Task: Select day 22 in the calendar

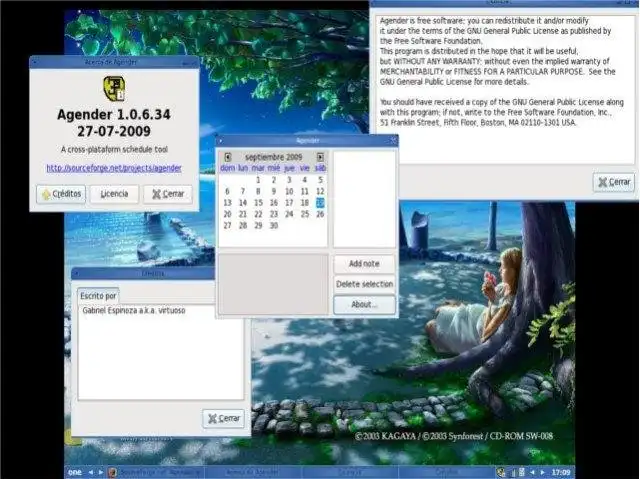Action: click(258, 214)
